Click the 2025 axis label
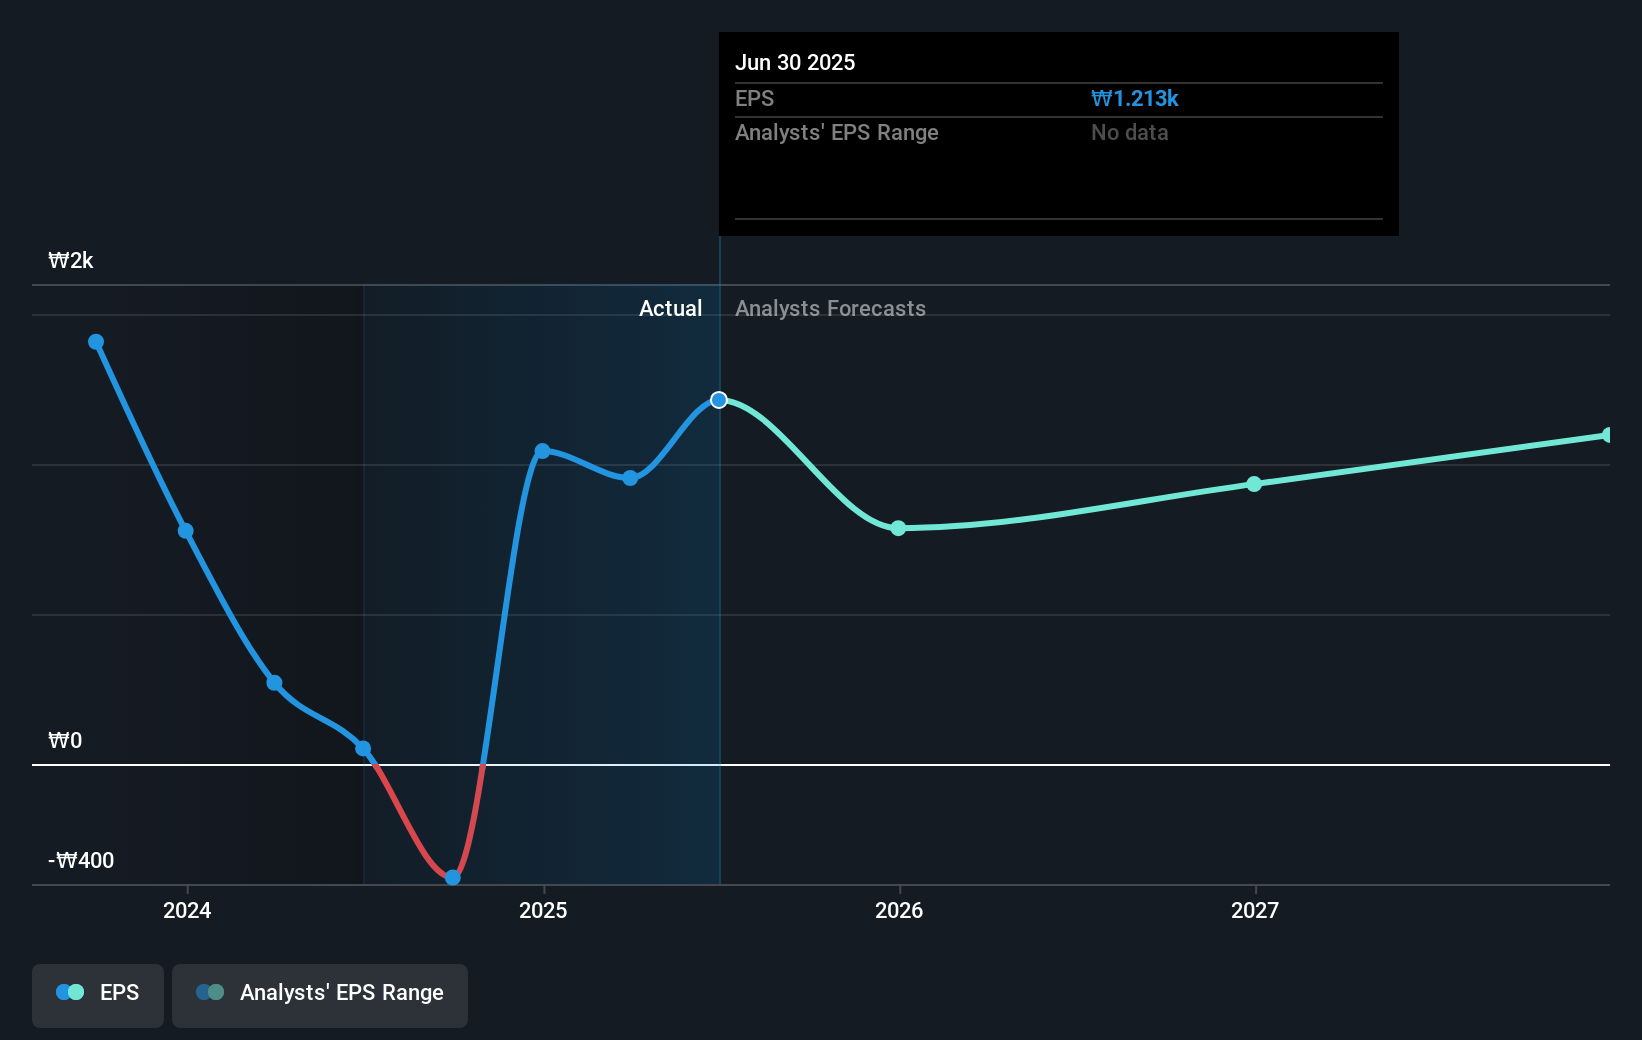Viewport: 1642px width, 1040px height. click(x=543, y=911)
